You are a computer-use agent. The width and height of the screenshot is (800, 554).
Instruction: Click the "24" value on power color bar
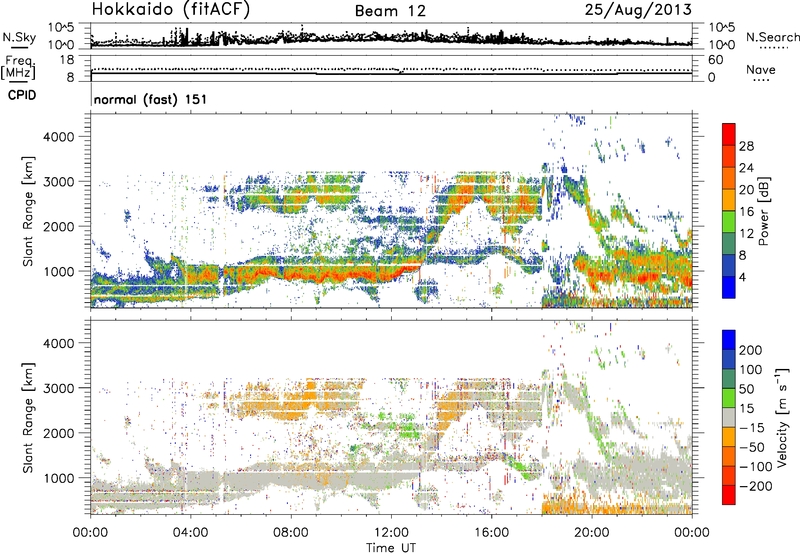tap(746, 168)
